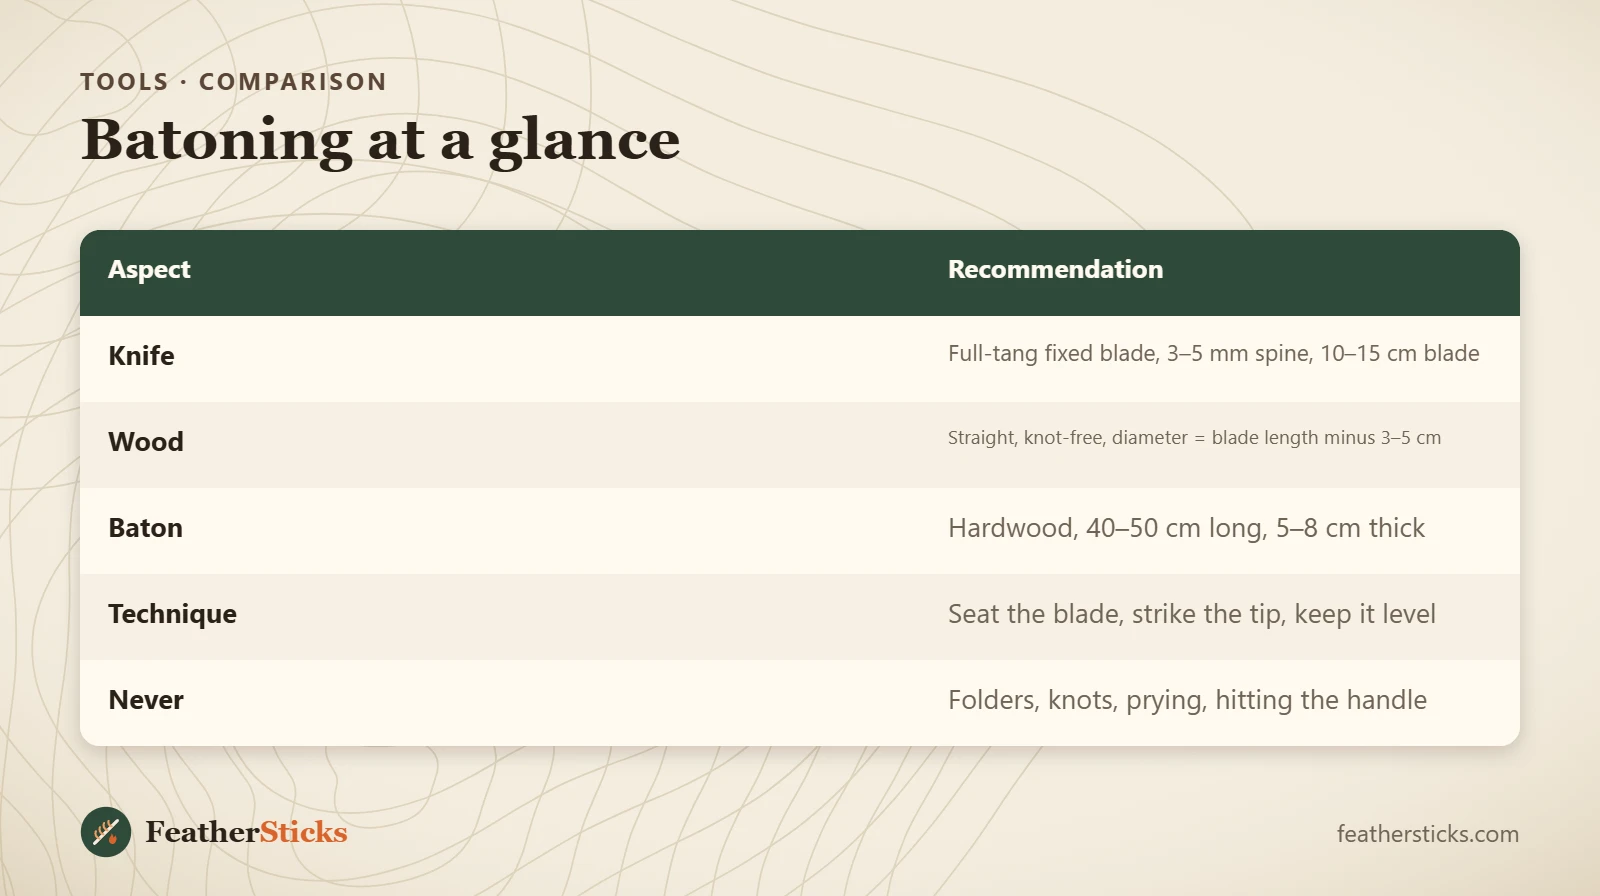Image resolution: width=1600 pixels, height=896 pixels.
Task: Click the Wood row label
Action: tap(146, 442)
